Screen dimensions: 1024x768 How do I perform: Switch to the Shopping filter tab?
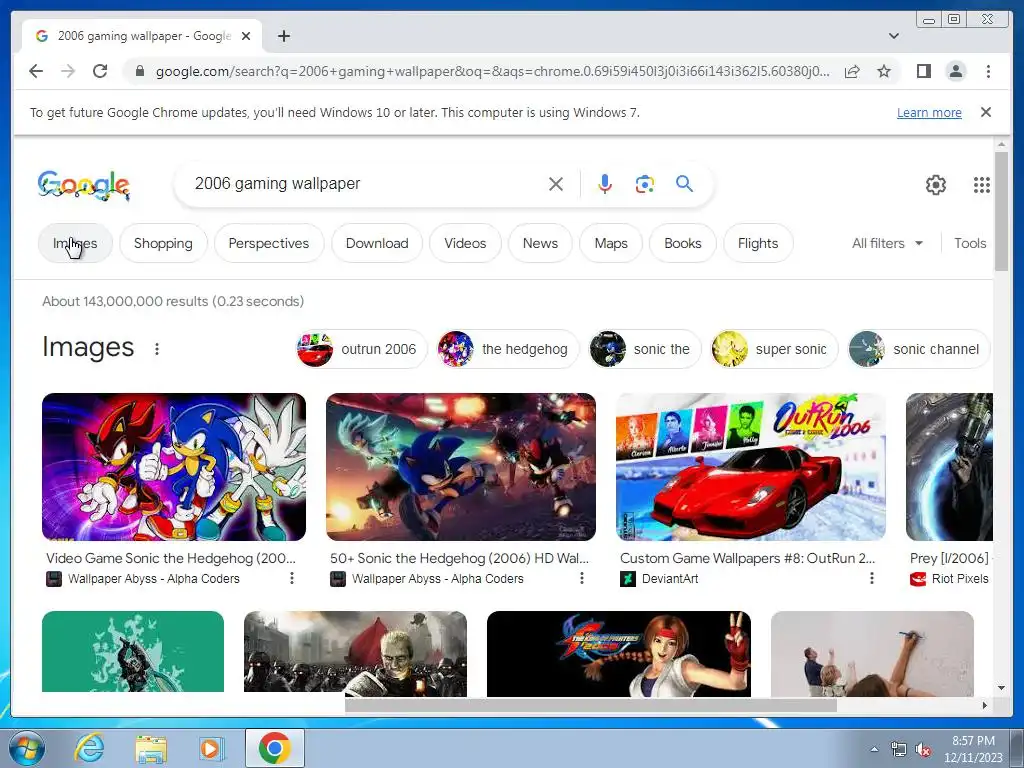point(163,243)
